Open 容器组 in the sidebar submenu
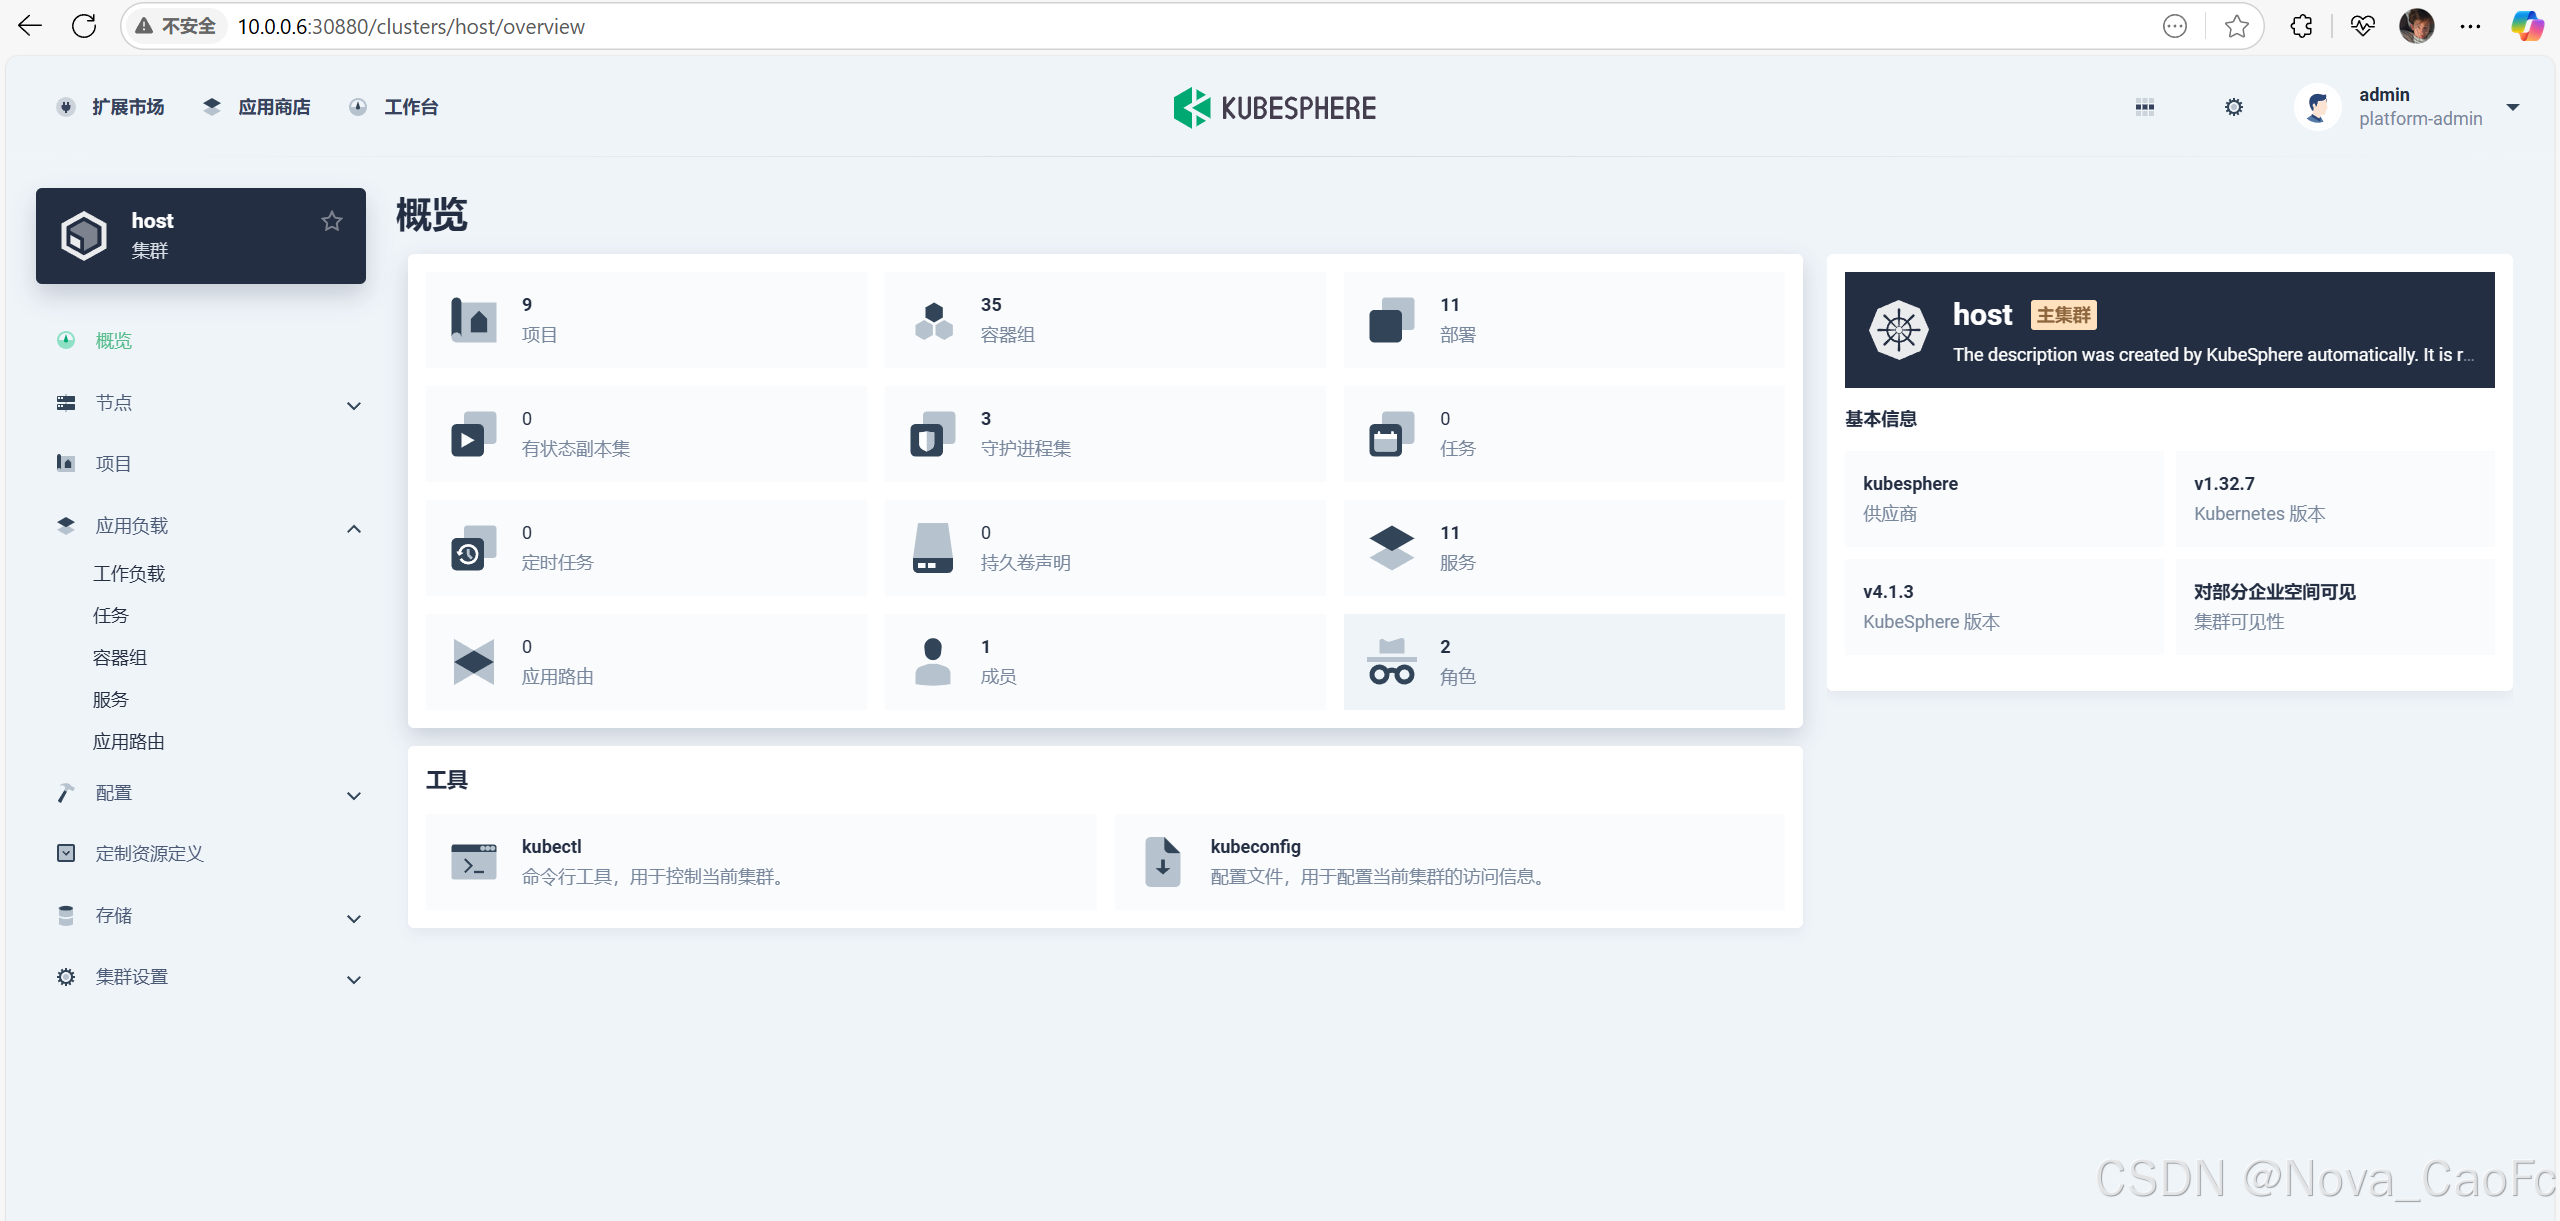 (120, 658)
